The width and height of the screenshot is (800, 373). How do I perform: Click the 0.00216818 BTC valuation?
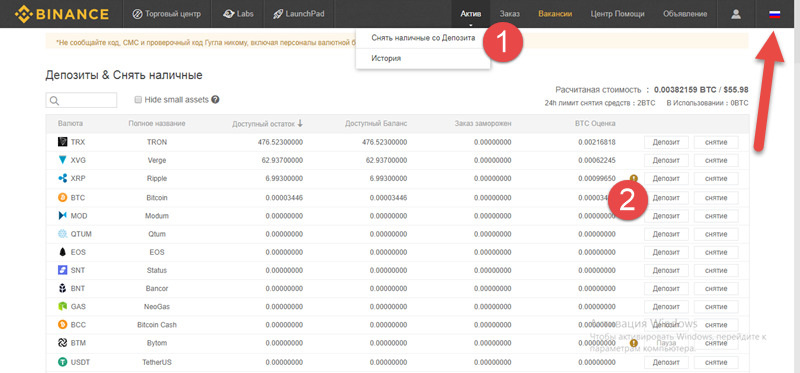pyautogui.click(x=596, y=142)
